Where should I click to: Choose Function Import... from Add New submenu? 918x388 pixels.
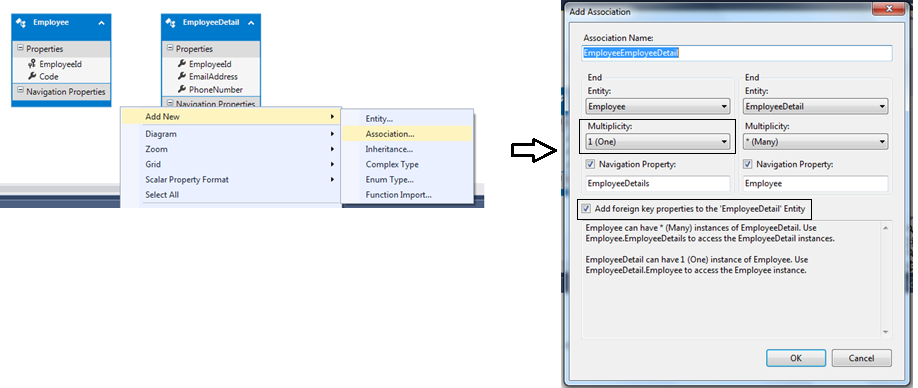point(407,195)
